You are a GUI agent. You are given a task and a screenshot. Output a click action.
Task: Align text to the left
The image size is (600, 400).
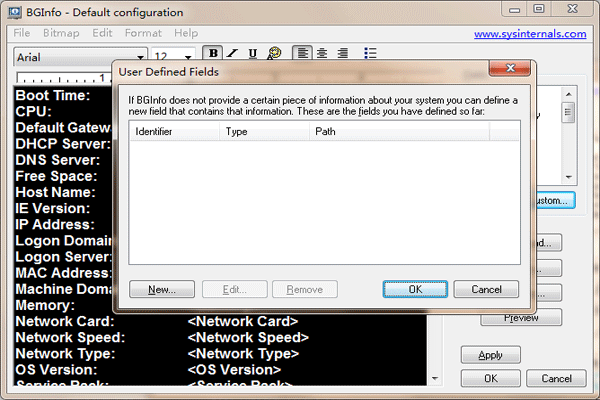point(302,54)
